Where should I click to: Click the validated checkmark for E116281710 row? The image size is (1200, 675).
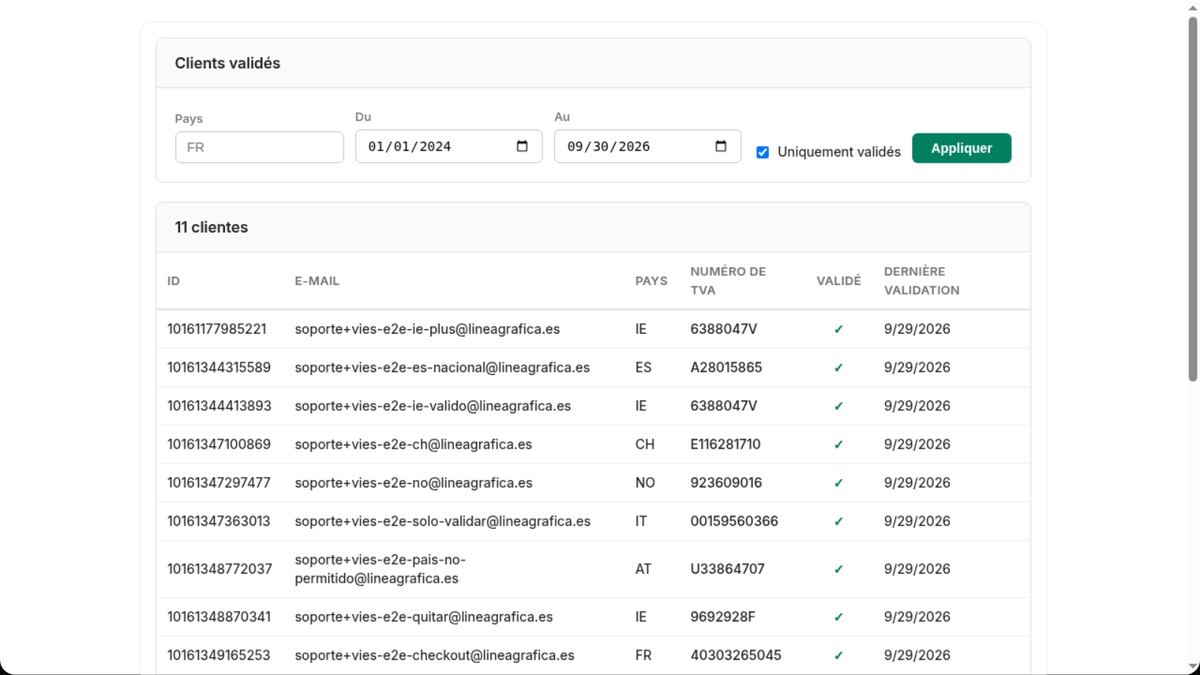[839, 445]
